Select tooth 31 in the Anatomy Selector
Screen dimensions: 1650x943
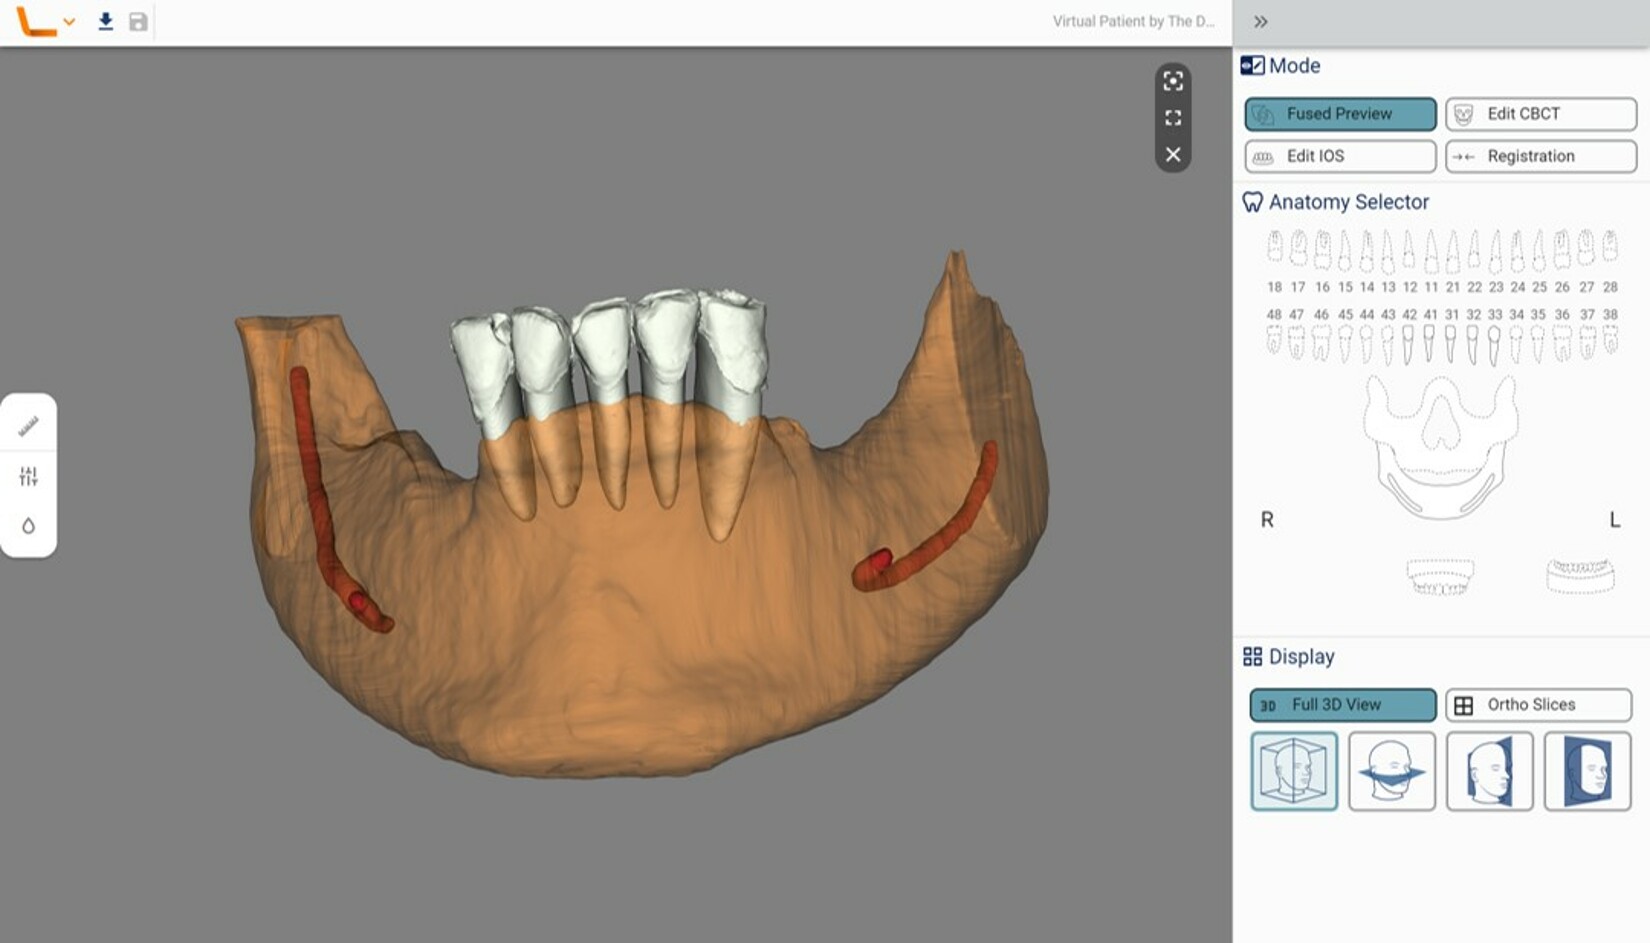tap(1452, 345)
